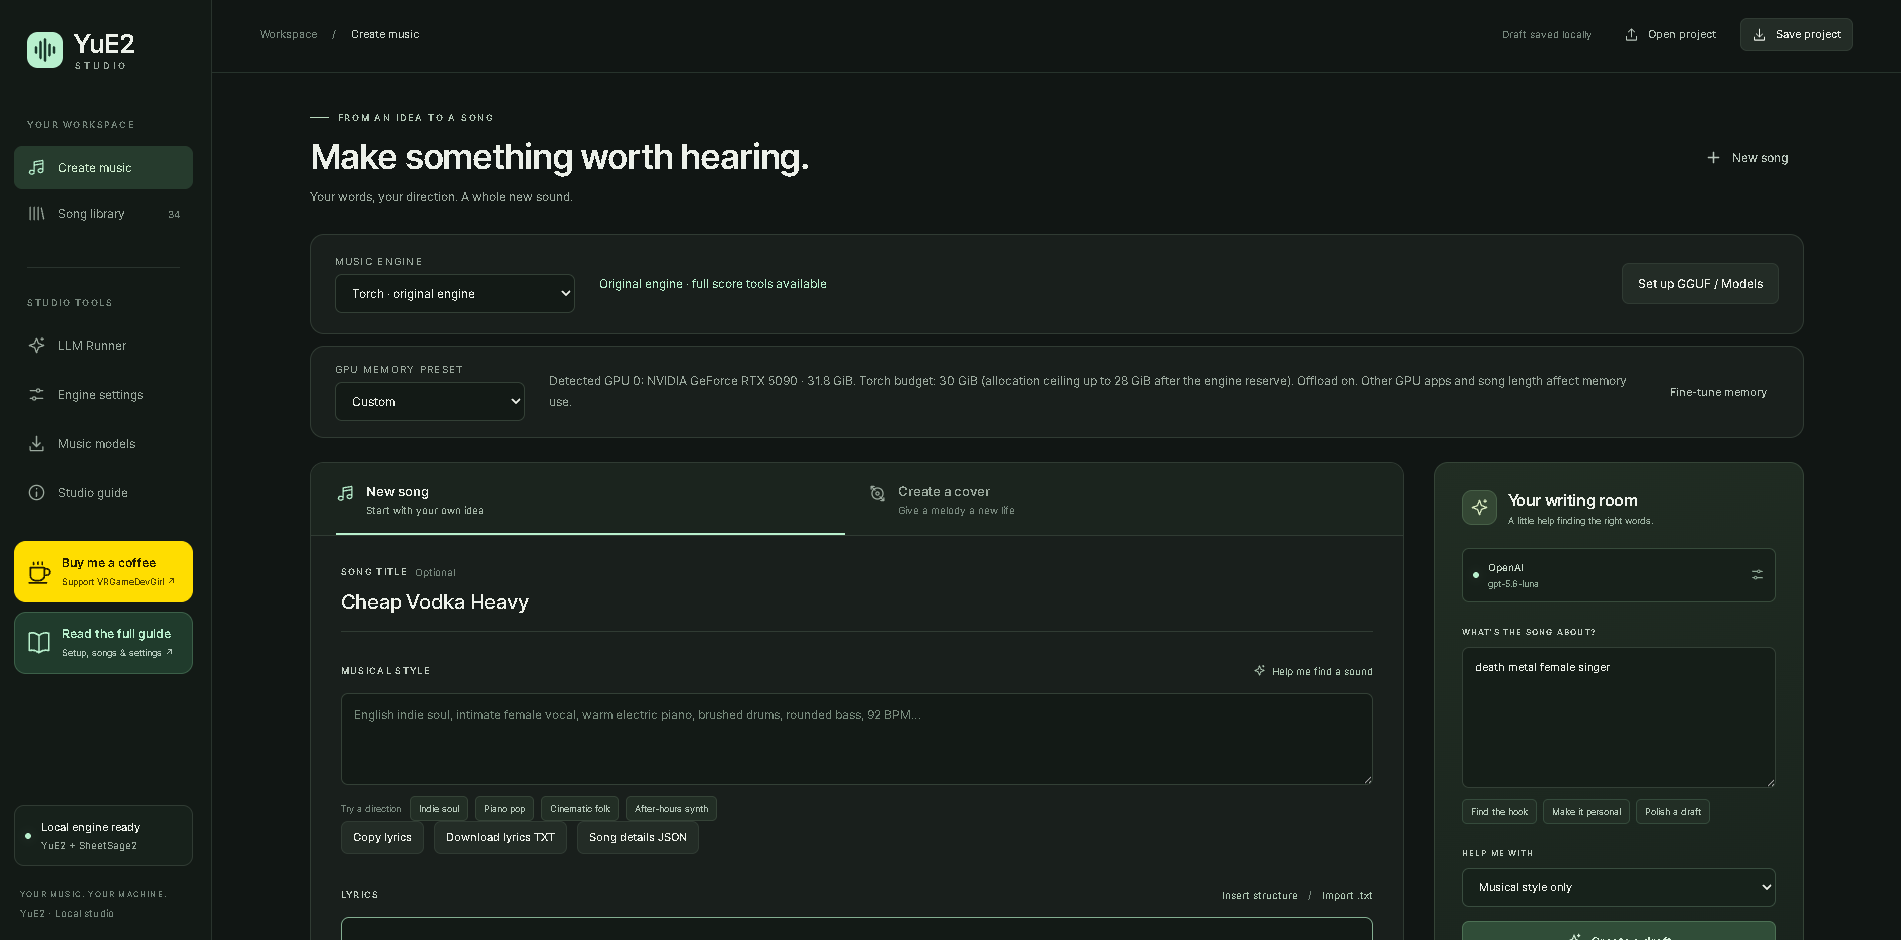Click the plus icon beside New song

coord(1714,158)
